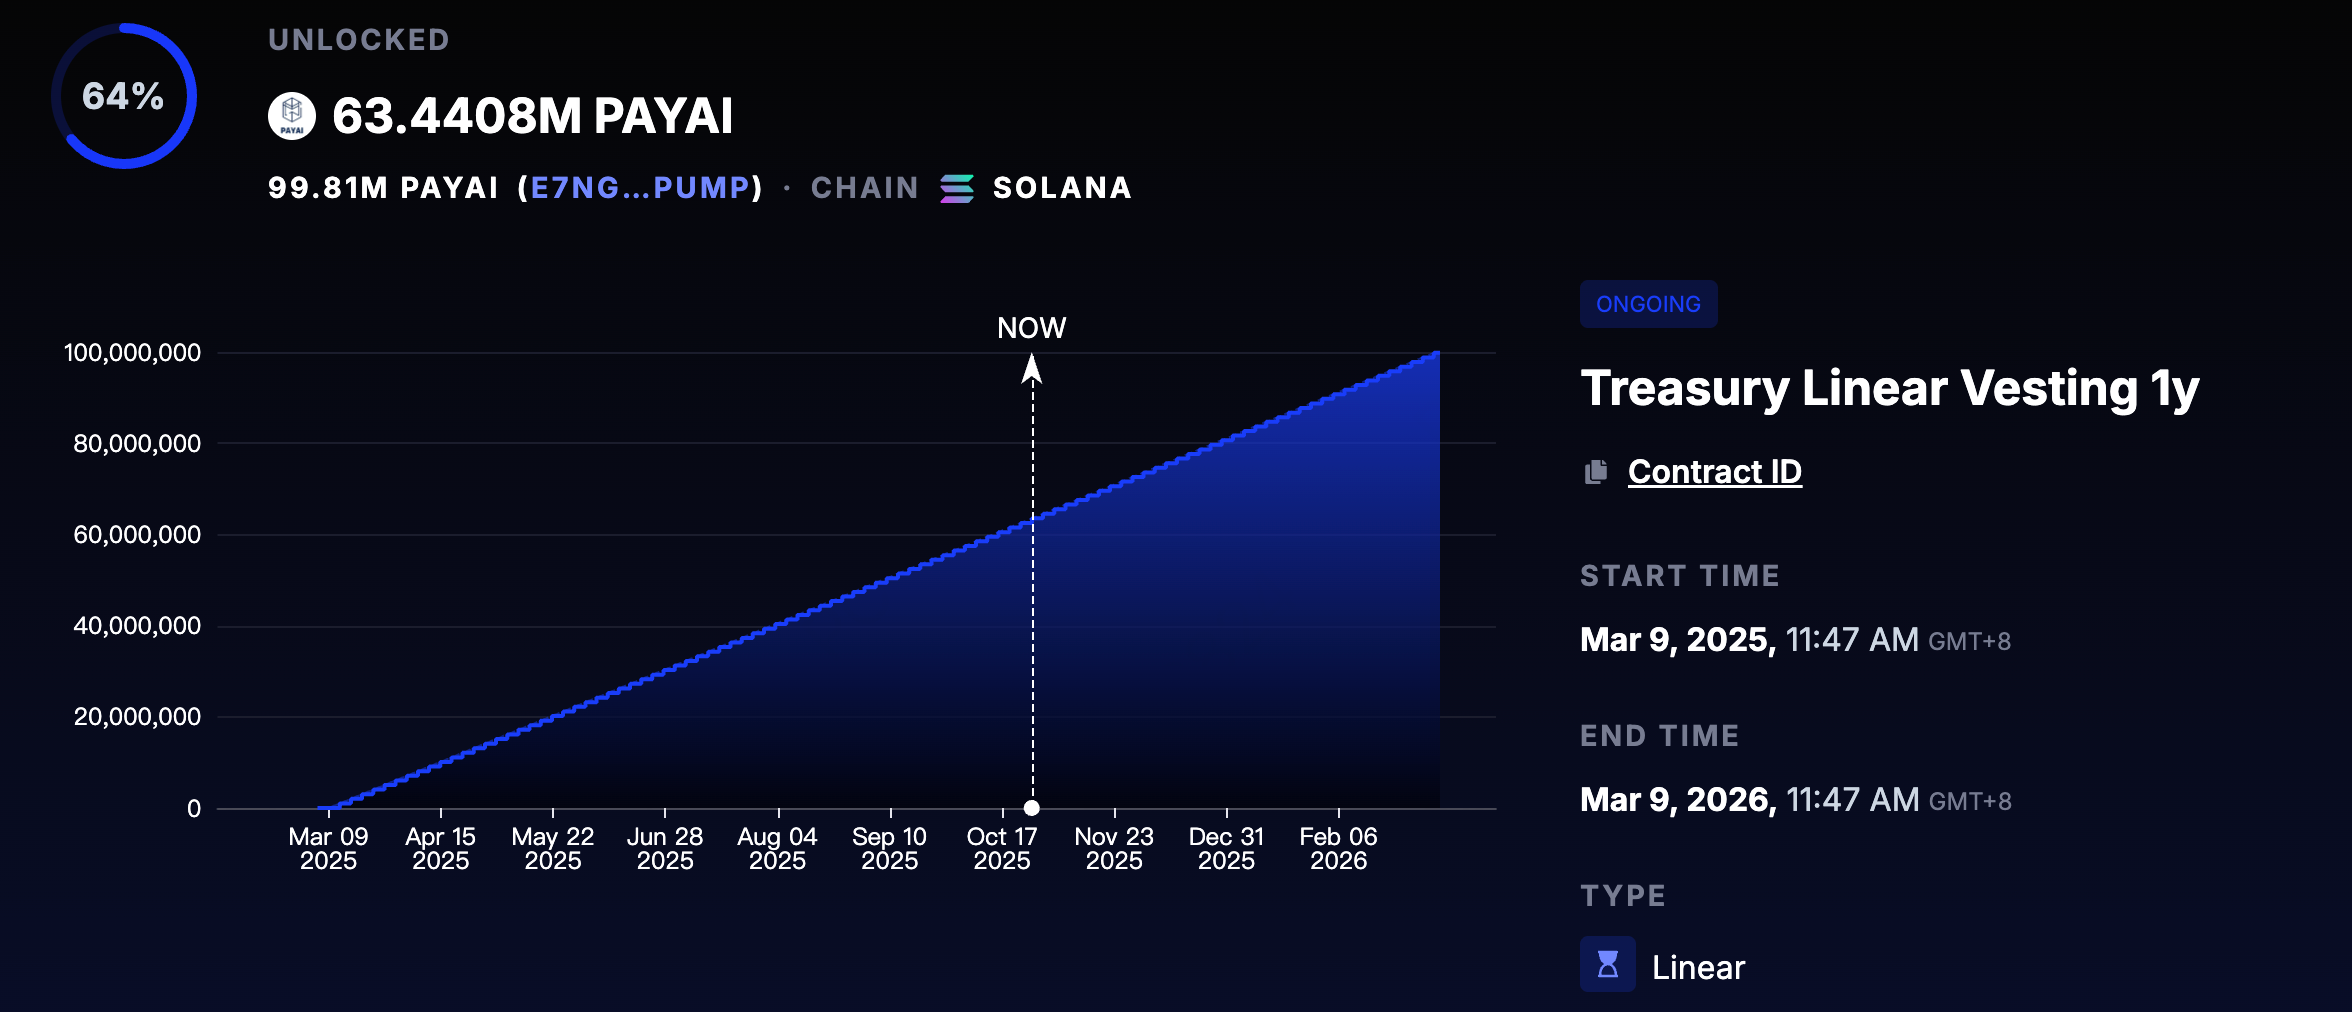The image size is (2352, 1012).
Task: Click the NOW point on the timeline
Action: coord(1031,809)
